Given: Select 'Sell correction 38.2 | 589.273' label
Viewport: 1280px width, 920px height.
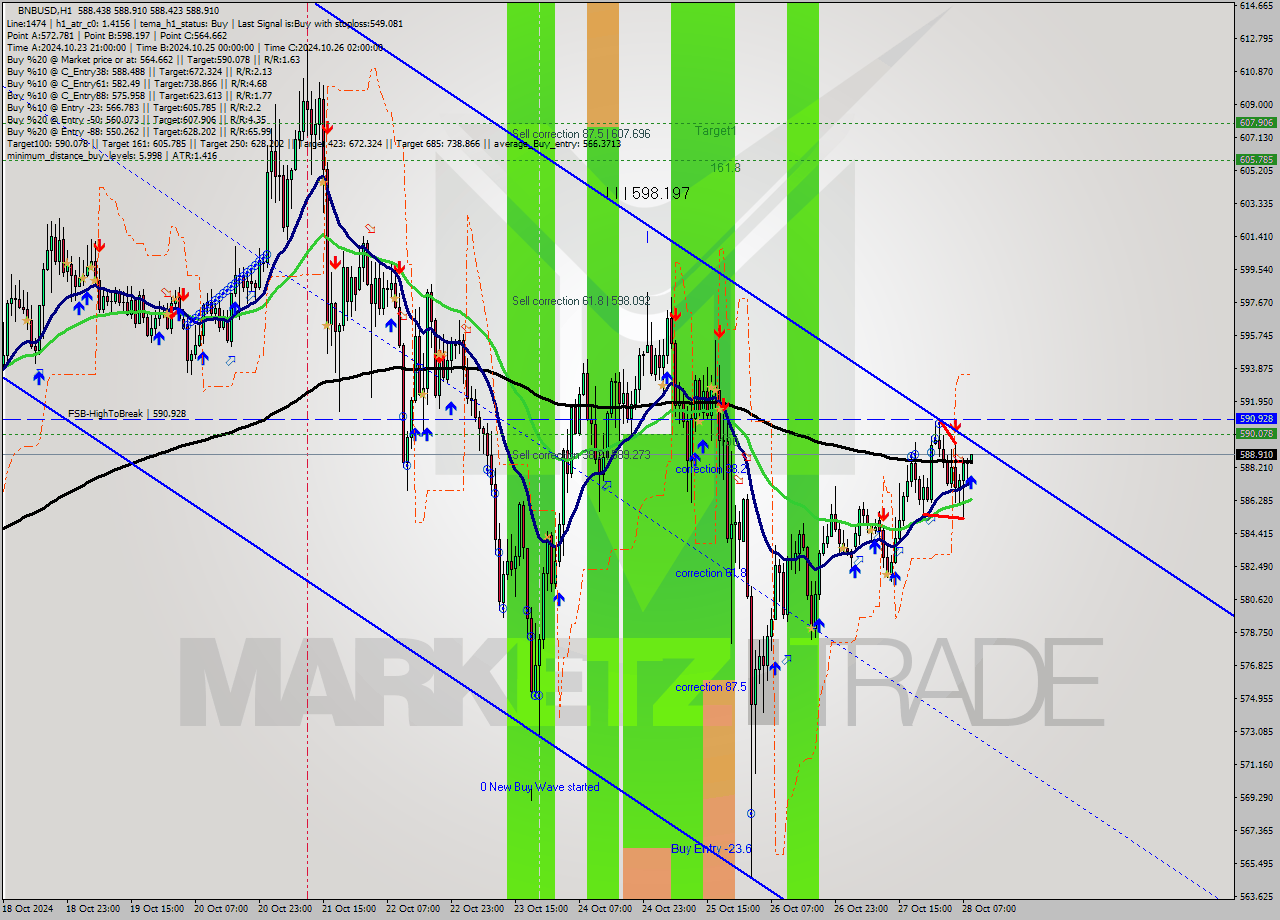Looking at the screenshot, I should (x=581, y=455).
